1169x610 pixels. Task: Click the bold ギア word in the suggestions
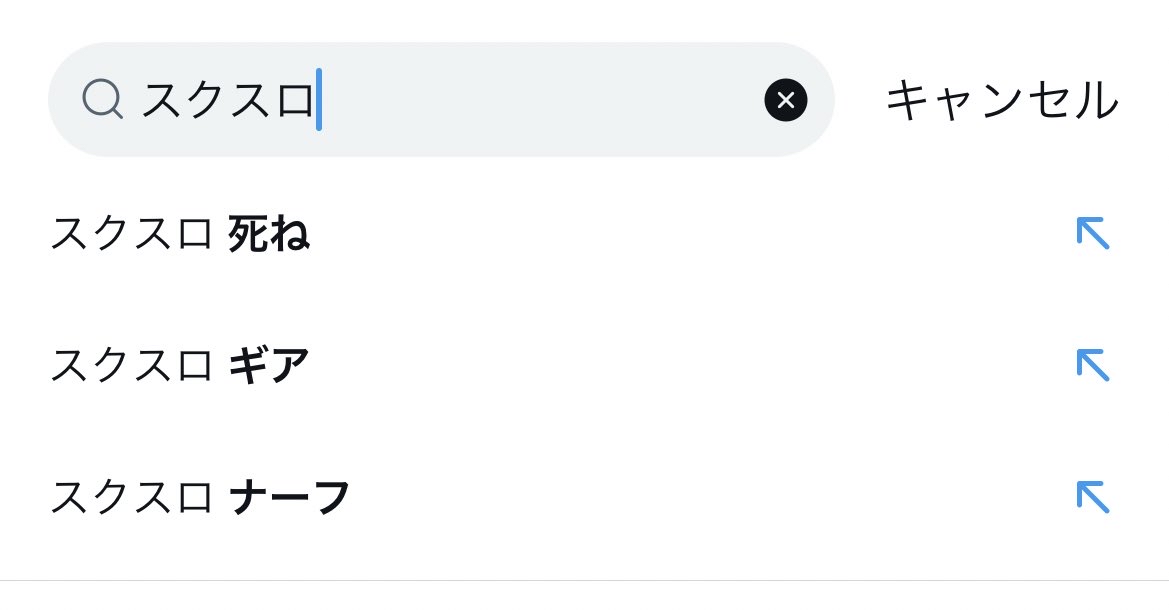tap(269, 365)
